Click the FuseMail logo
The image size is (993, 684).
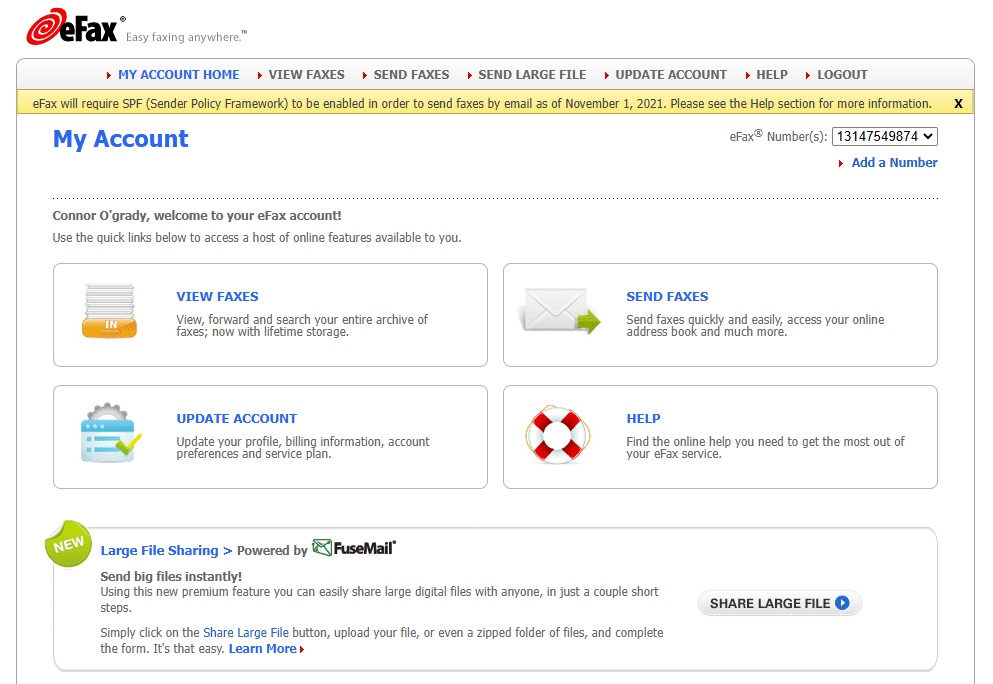click(354, 548)
